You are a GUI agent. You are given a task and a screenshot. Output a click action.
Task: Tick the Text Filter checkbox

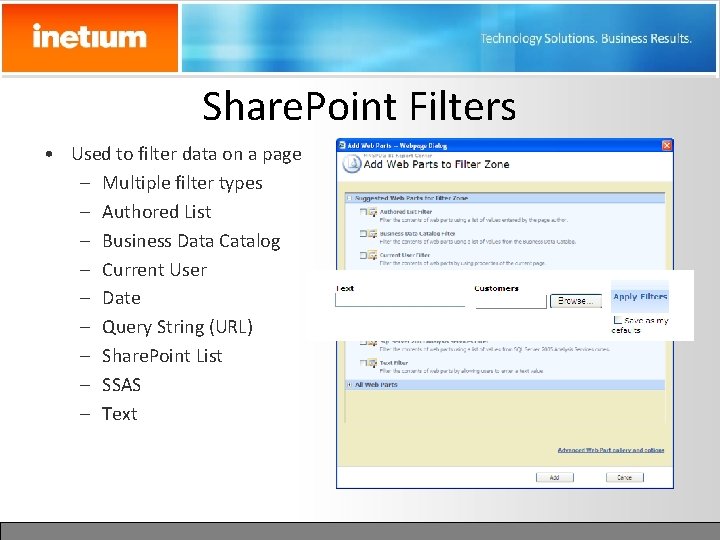(363, 363)
